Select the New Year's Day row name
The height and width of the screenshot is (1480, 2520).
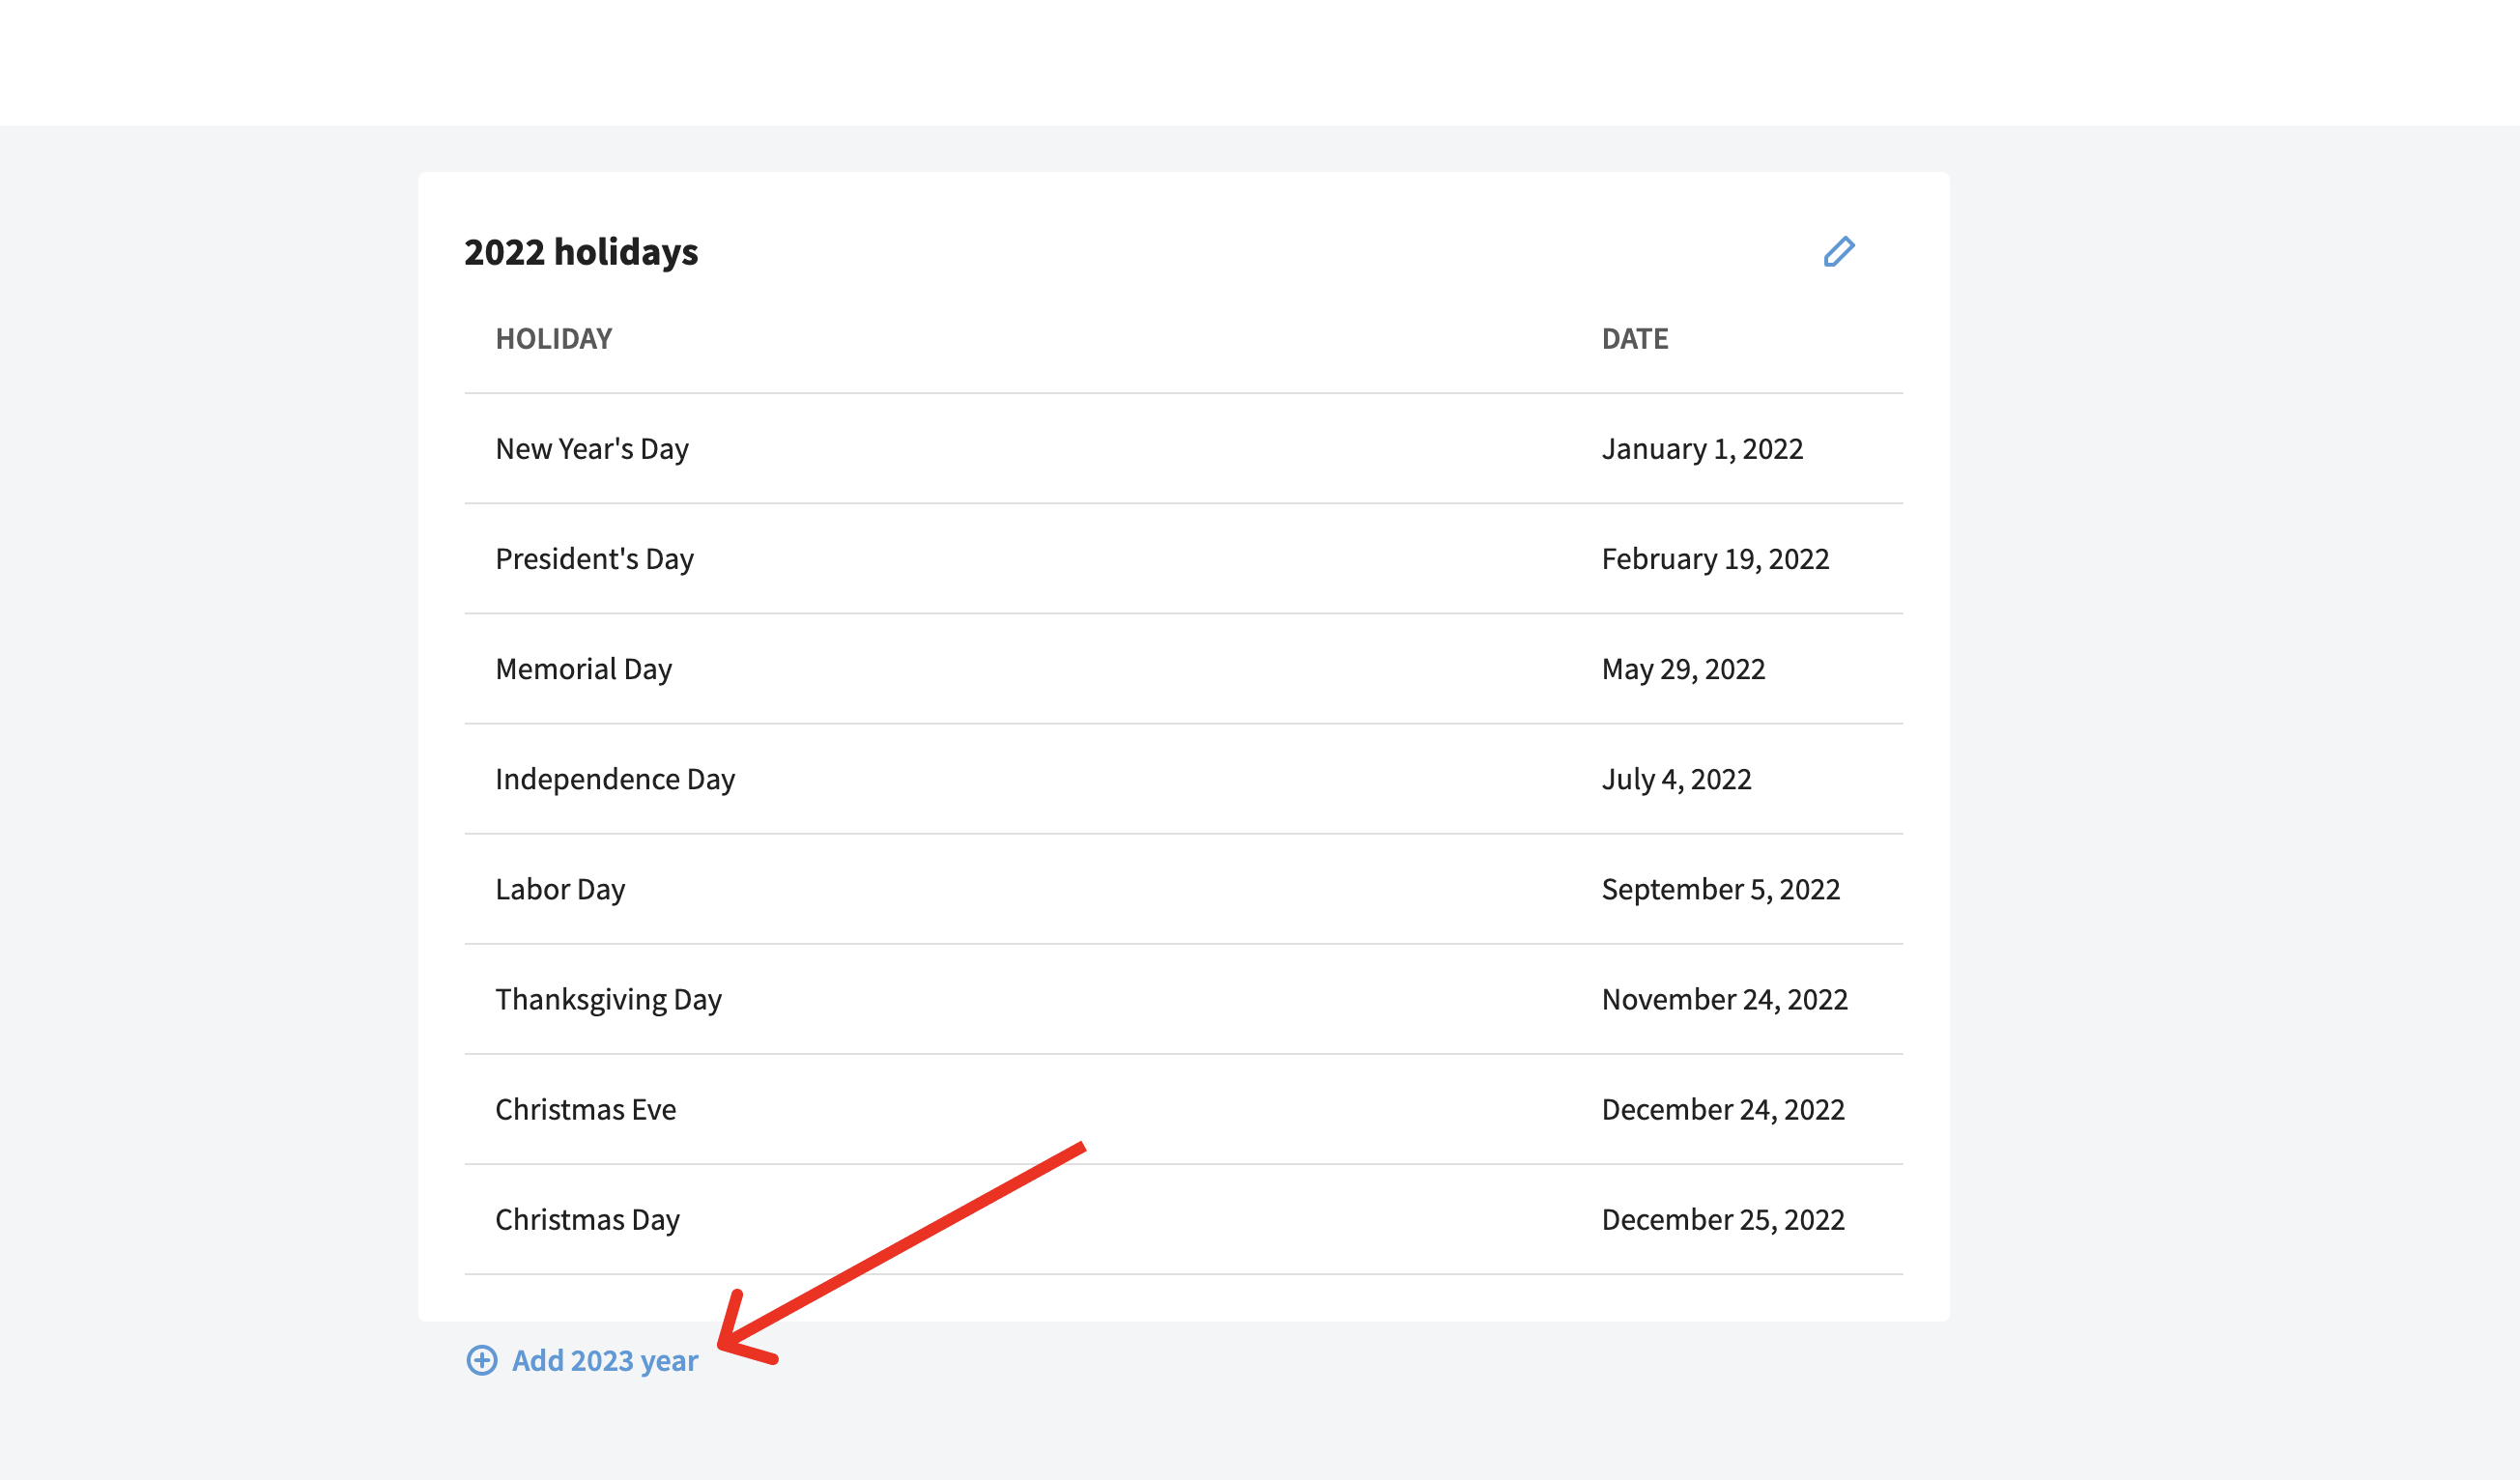click(x=592, y=449)
